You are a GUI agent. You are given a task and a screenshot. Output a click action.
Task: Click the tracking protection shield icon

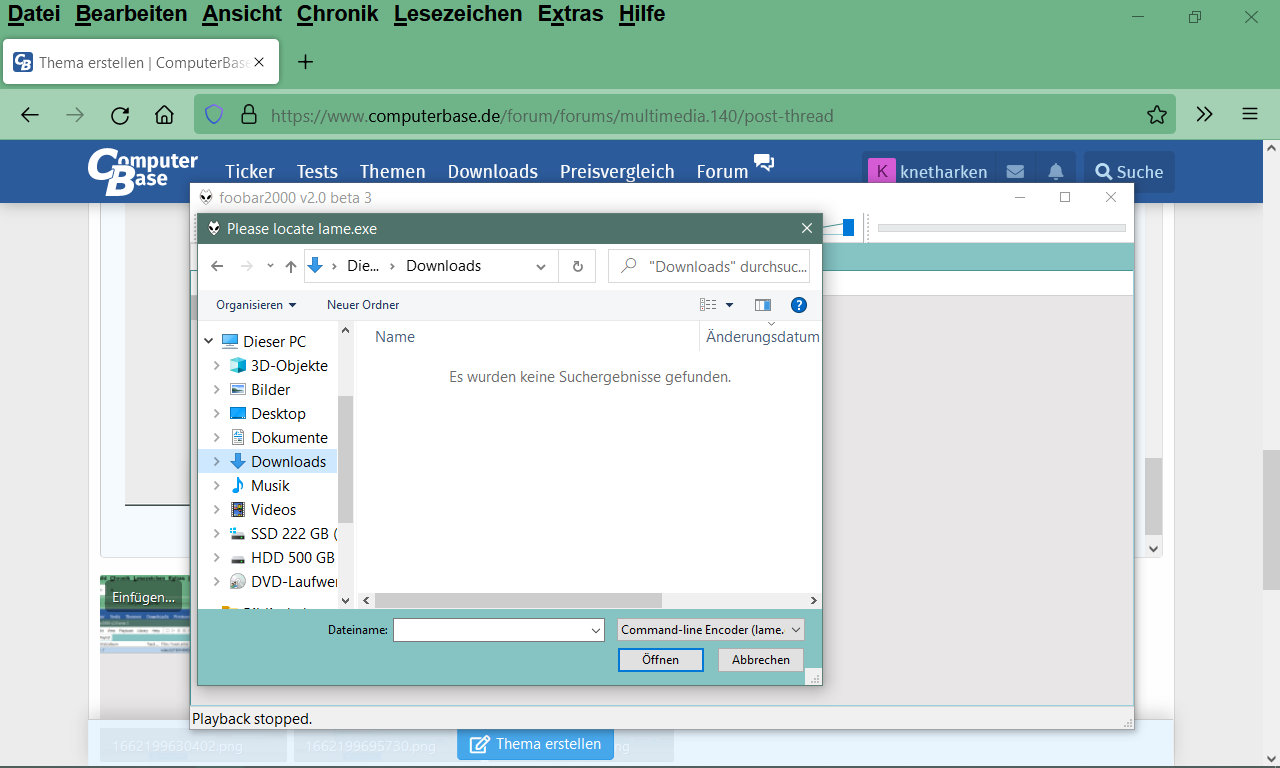[214, 115]
